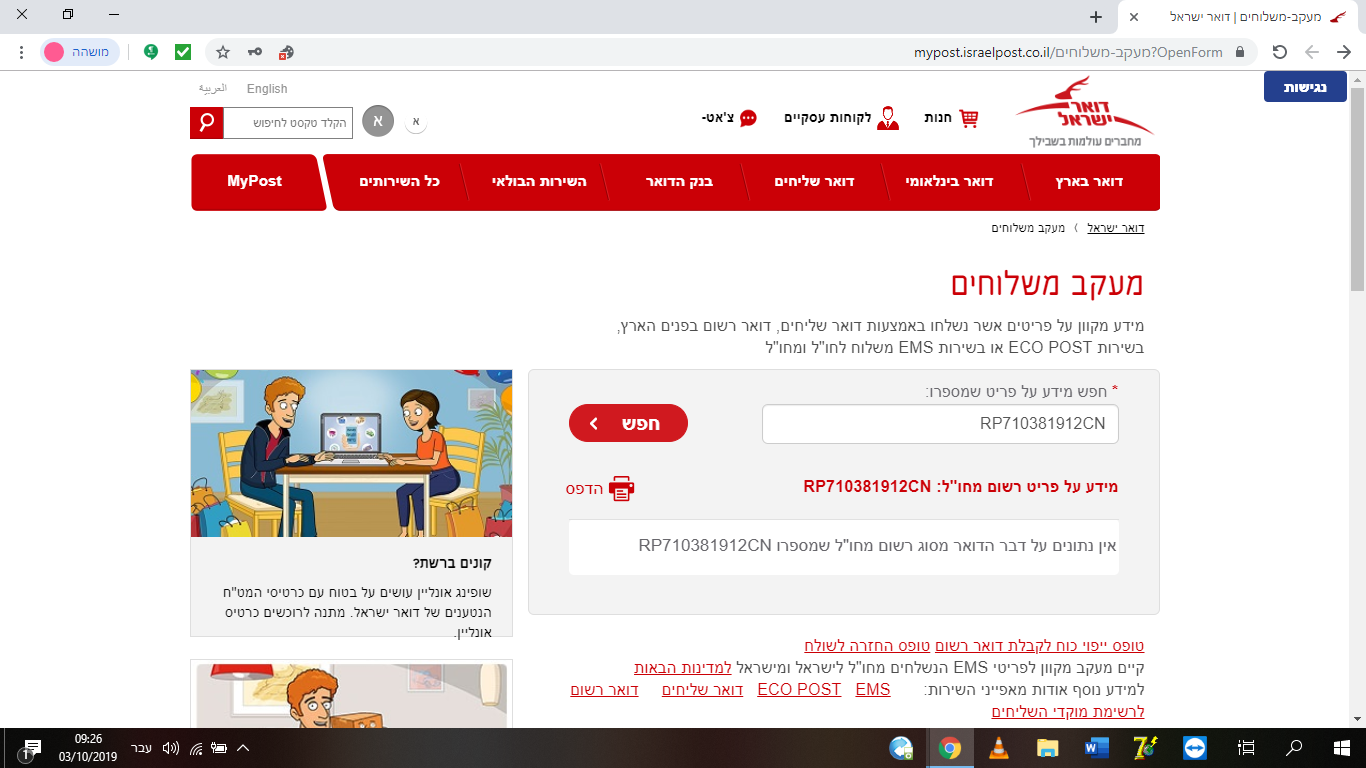This screenshot has height=768, width=1366.
Task: Open the טופס החזרה לשולח link
Action: 867,646
